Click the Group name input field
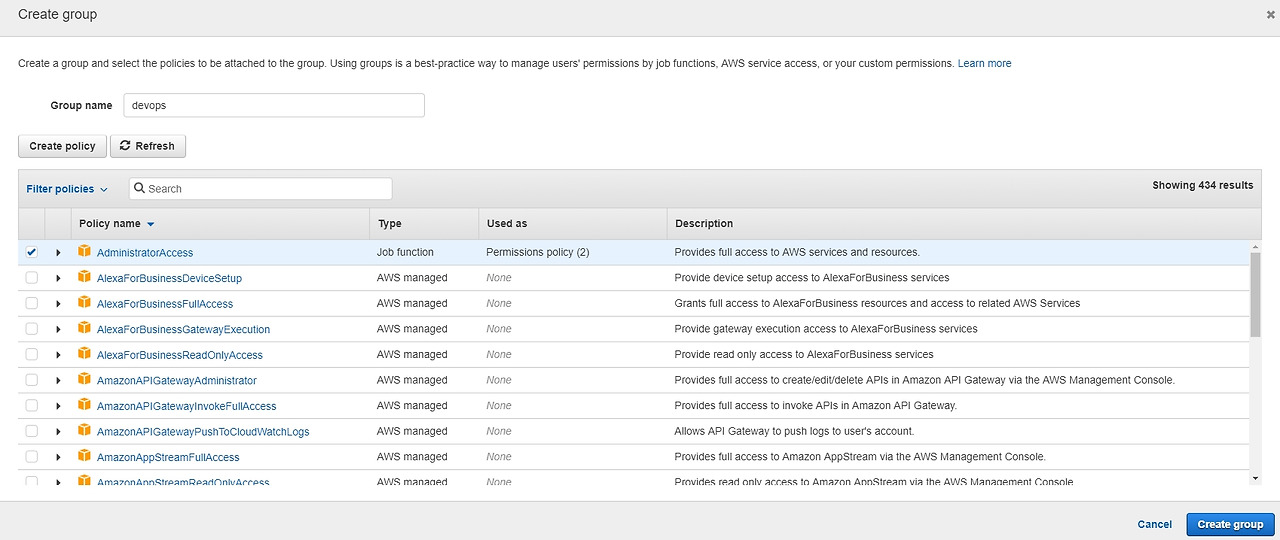Image resolution: width=1280 pixels, height=540 pixels. (274, 105)
